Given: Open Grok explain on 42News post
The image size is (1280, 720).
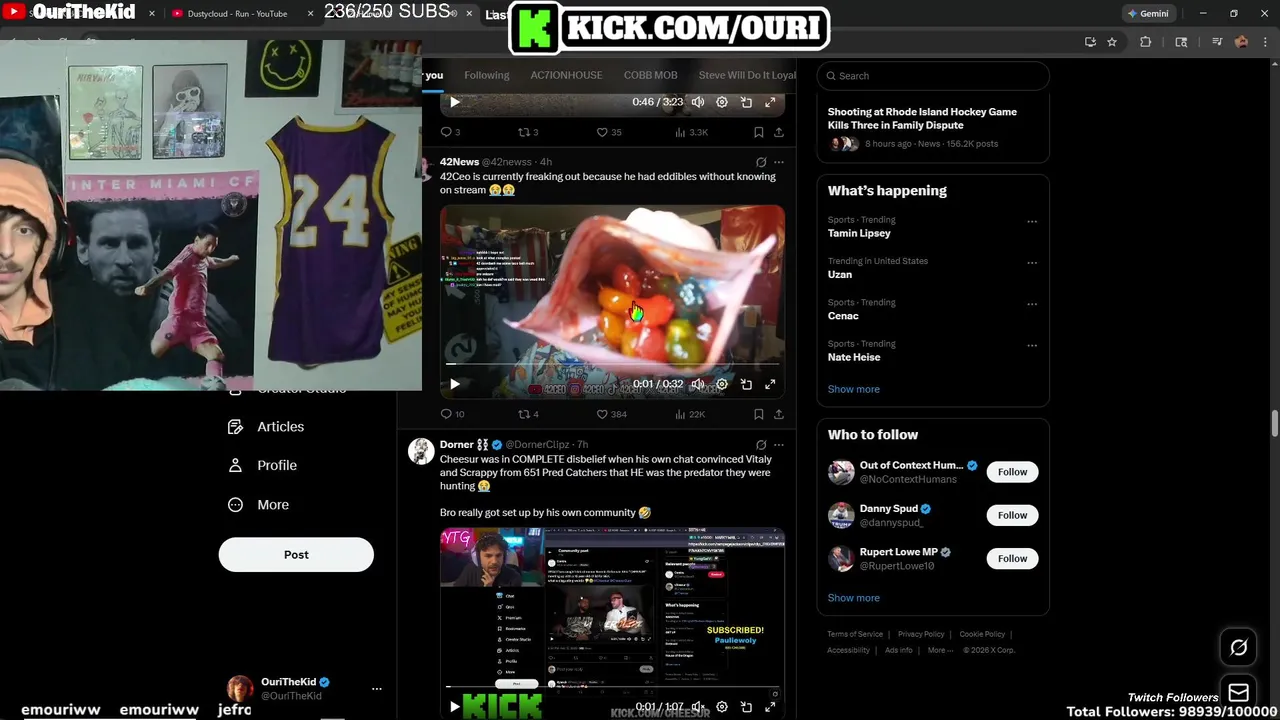Looking at the screenshot, I should click(x=761, y=162).
